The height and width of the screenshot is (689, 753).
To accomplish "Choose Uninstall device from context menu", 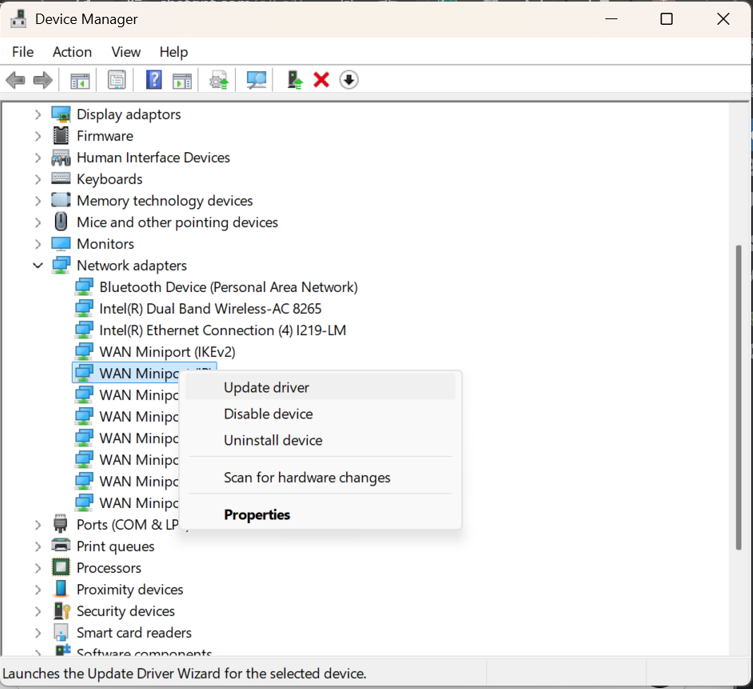I will point(320,440).
